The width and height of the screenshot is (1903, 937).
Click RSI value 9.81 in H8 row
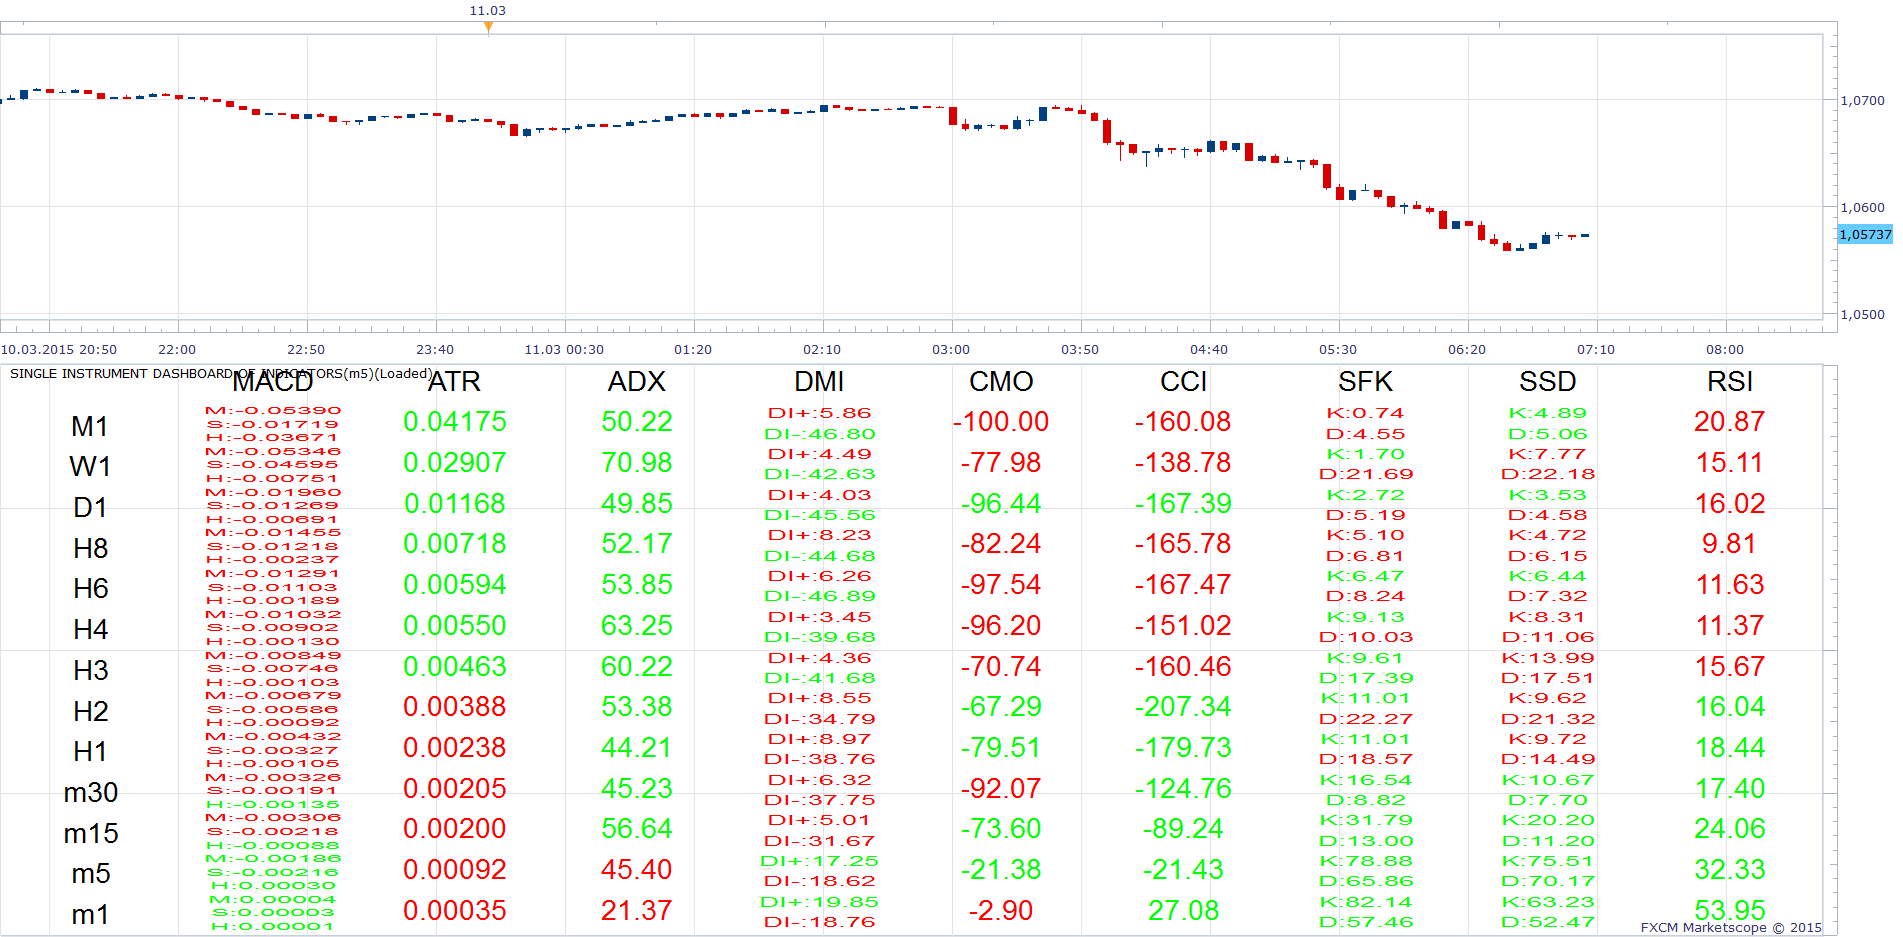click(1730, 544)
